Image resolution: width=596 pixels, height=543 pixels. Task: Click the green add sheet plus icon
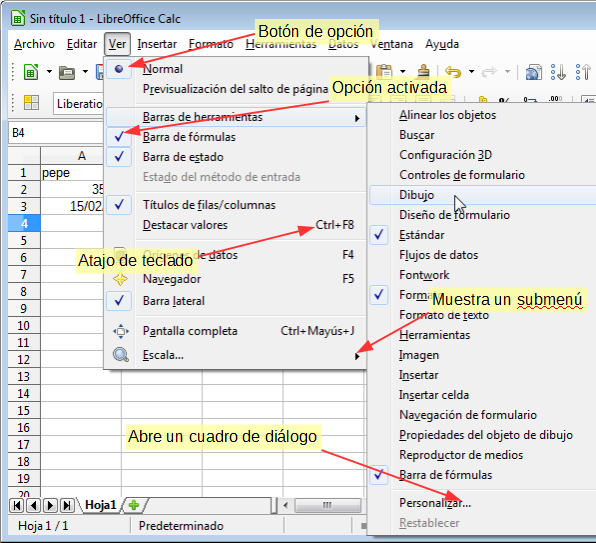click(x=134, y=505)
